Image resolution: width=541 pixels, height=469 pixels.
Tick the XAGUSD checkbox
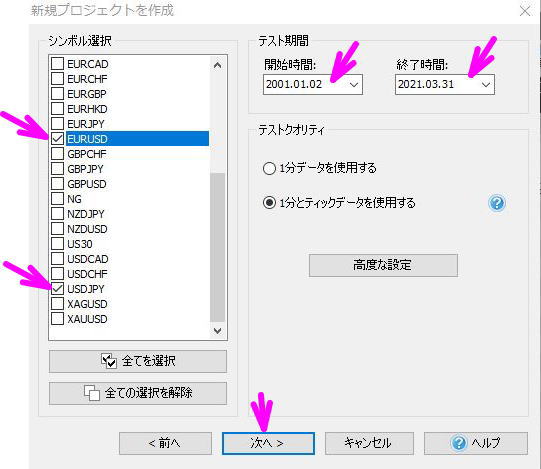coord(57,304)
